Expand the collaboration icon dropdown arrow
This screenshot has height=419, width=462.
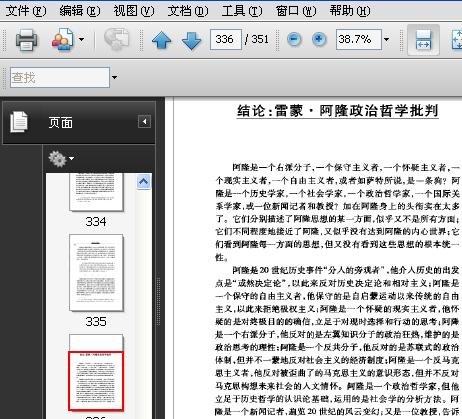[x=81, y=39]
